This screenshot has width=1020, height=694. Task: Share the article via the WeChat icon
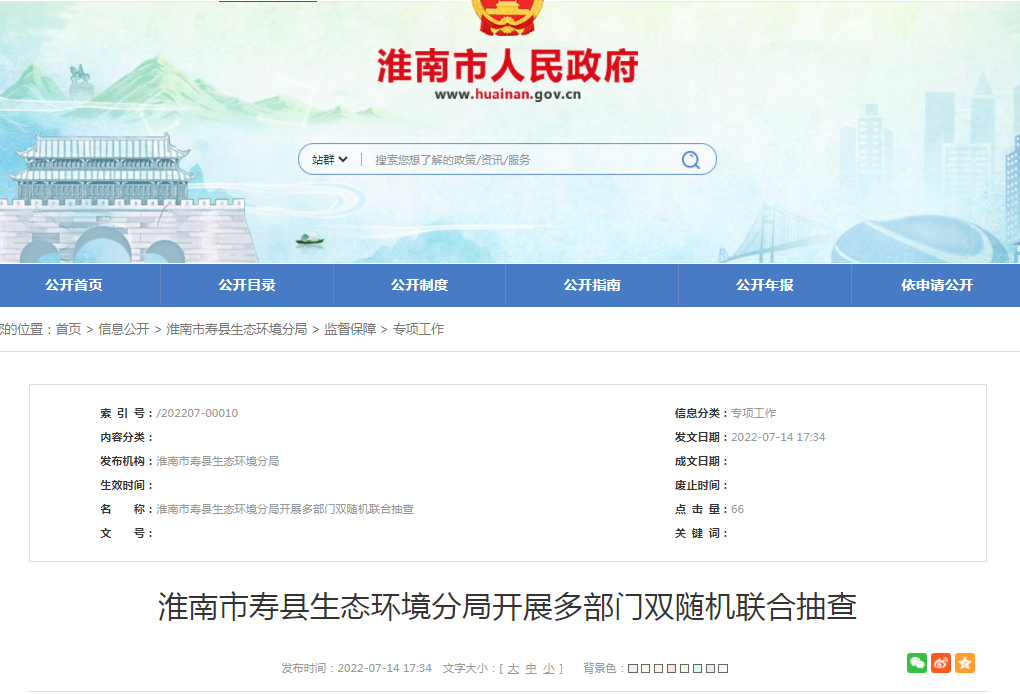[917, 663]
